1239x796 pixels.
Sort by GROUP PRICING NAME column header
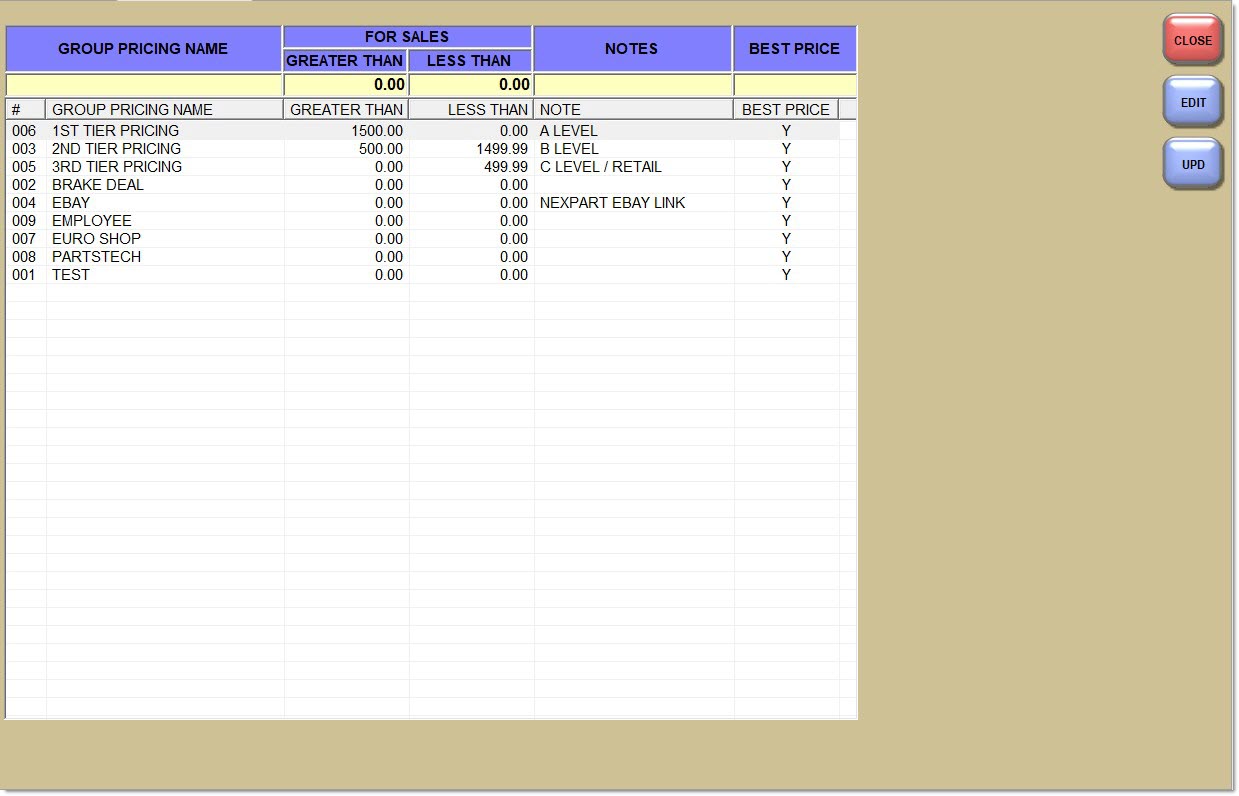pyautogui.click(x=164, y=110)
